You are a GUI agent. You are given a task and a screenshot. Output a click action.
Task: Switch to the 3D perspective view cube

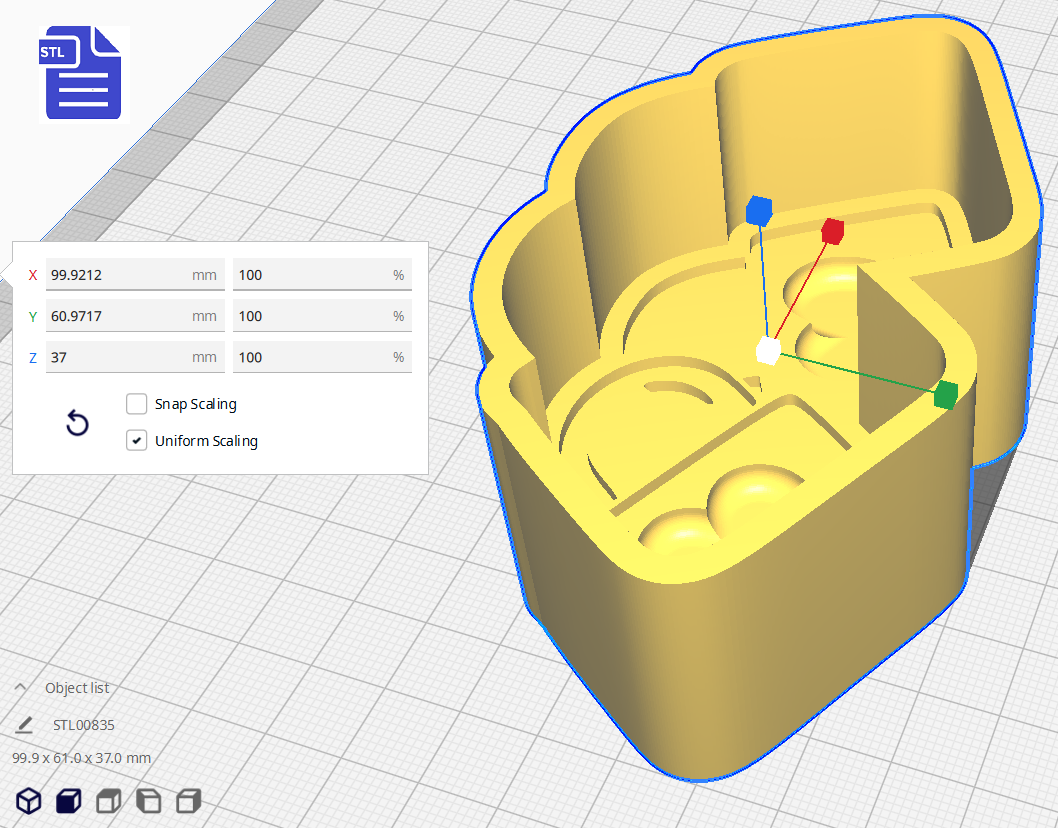point(29,800)
